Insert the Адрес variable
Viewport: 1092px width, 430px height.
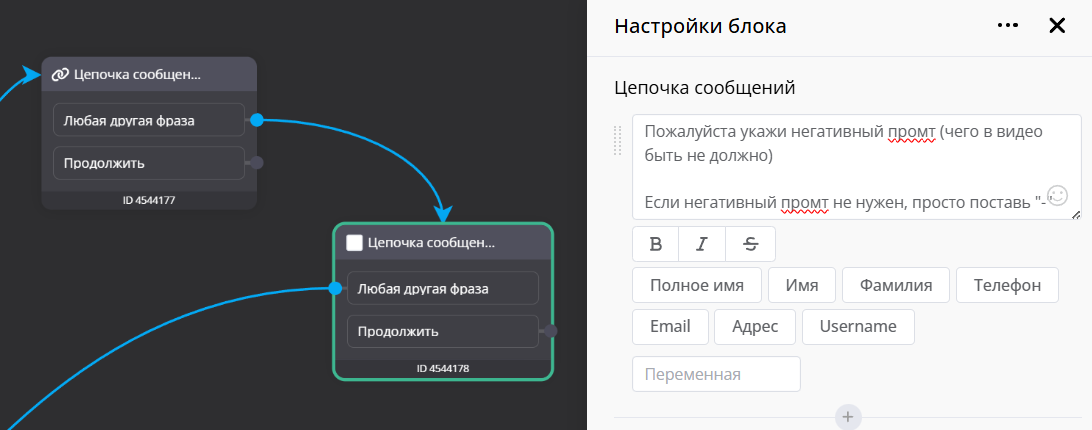(x=756, y=326)
